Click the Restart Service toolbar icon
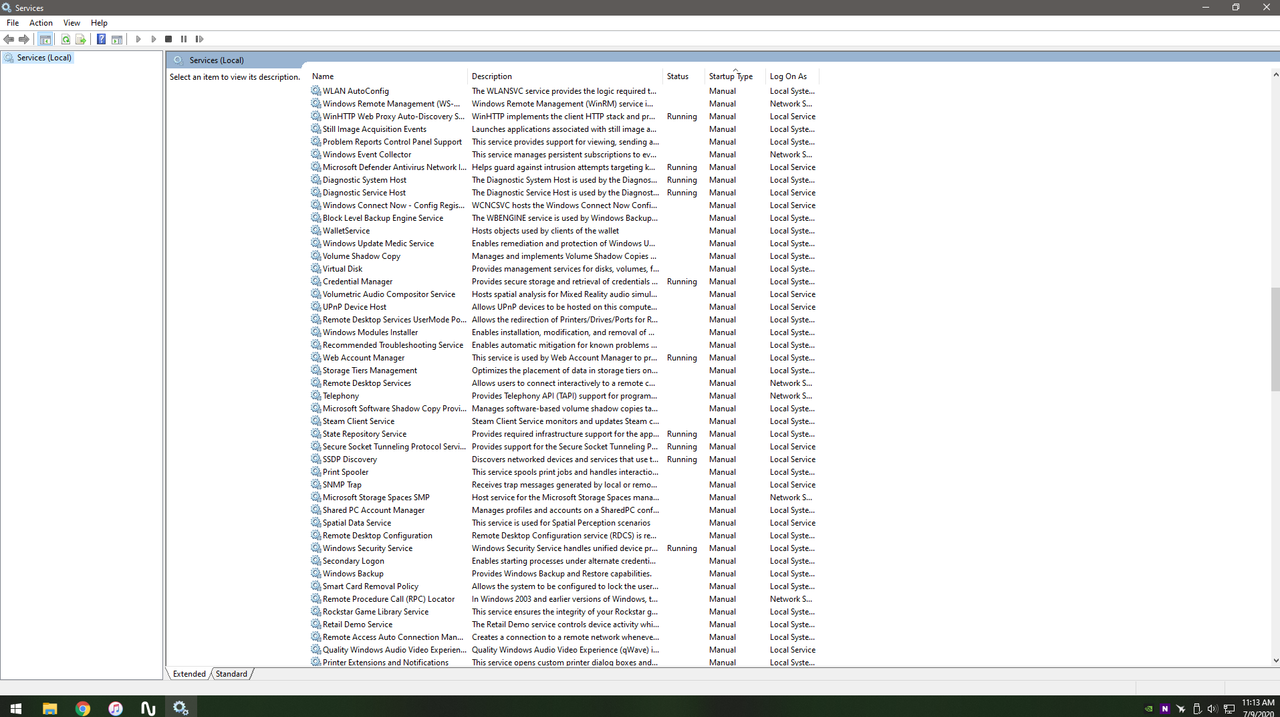1280x717 pixels. [x=199, y=39]
